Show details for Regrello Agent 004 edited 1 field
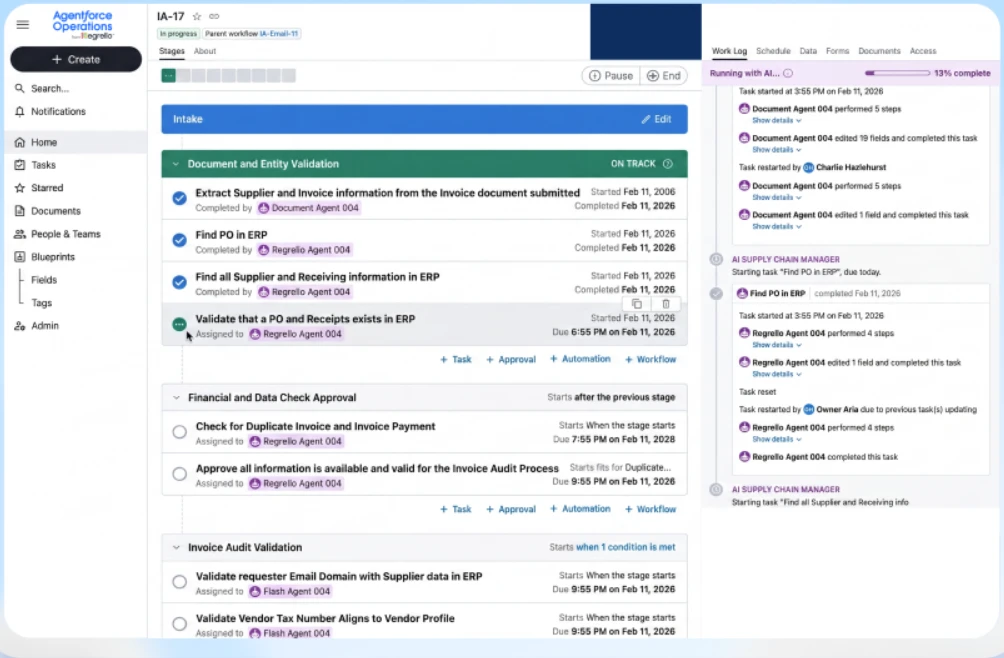Image resolution: width=1004 pixels, height=658 pixels. point(776,374)
